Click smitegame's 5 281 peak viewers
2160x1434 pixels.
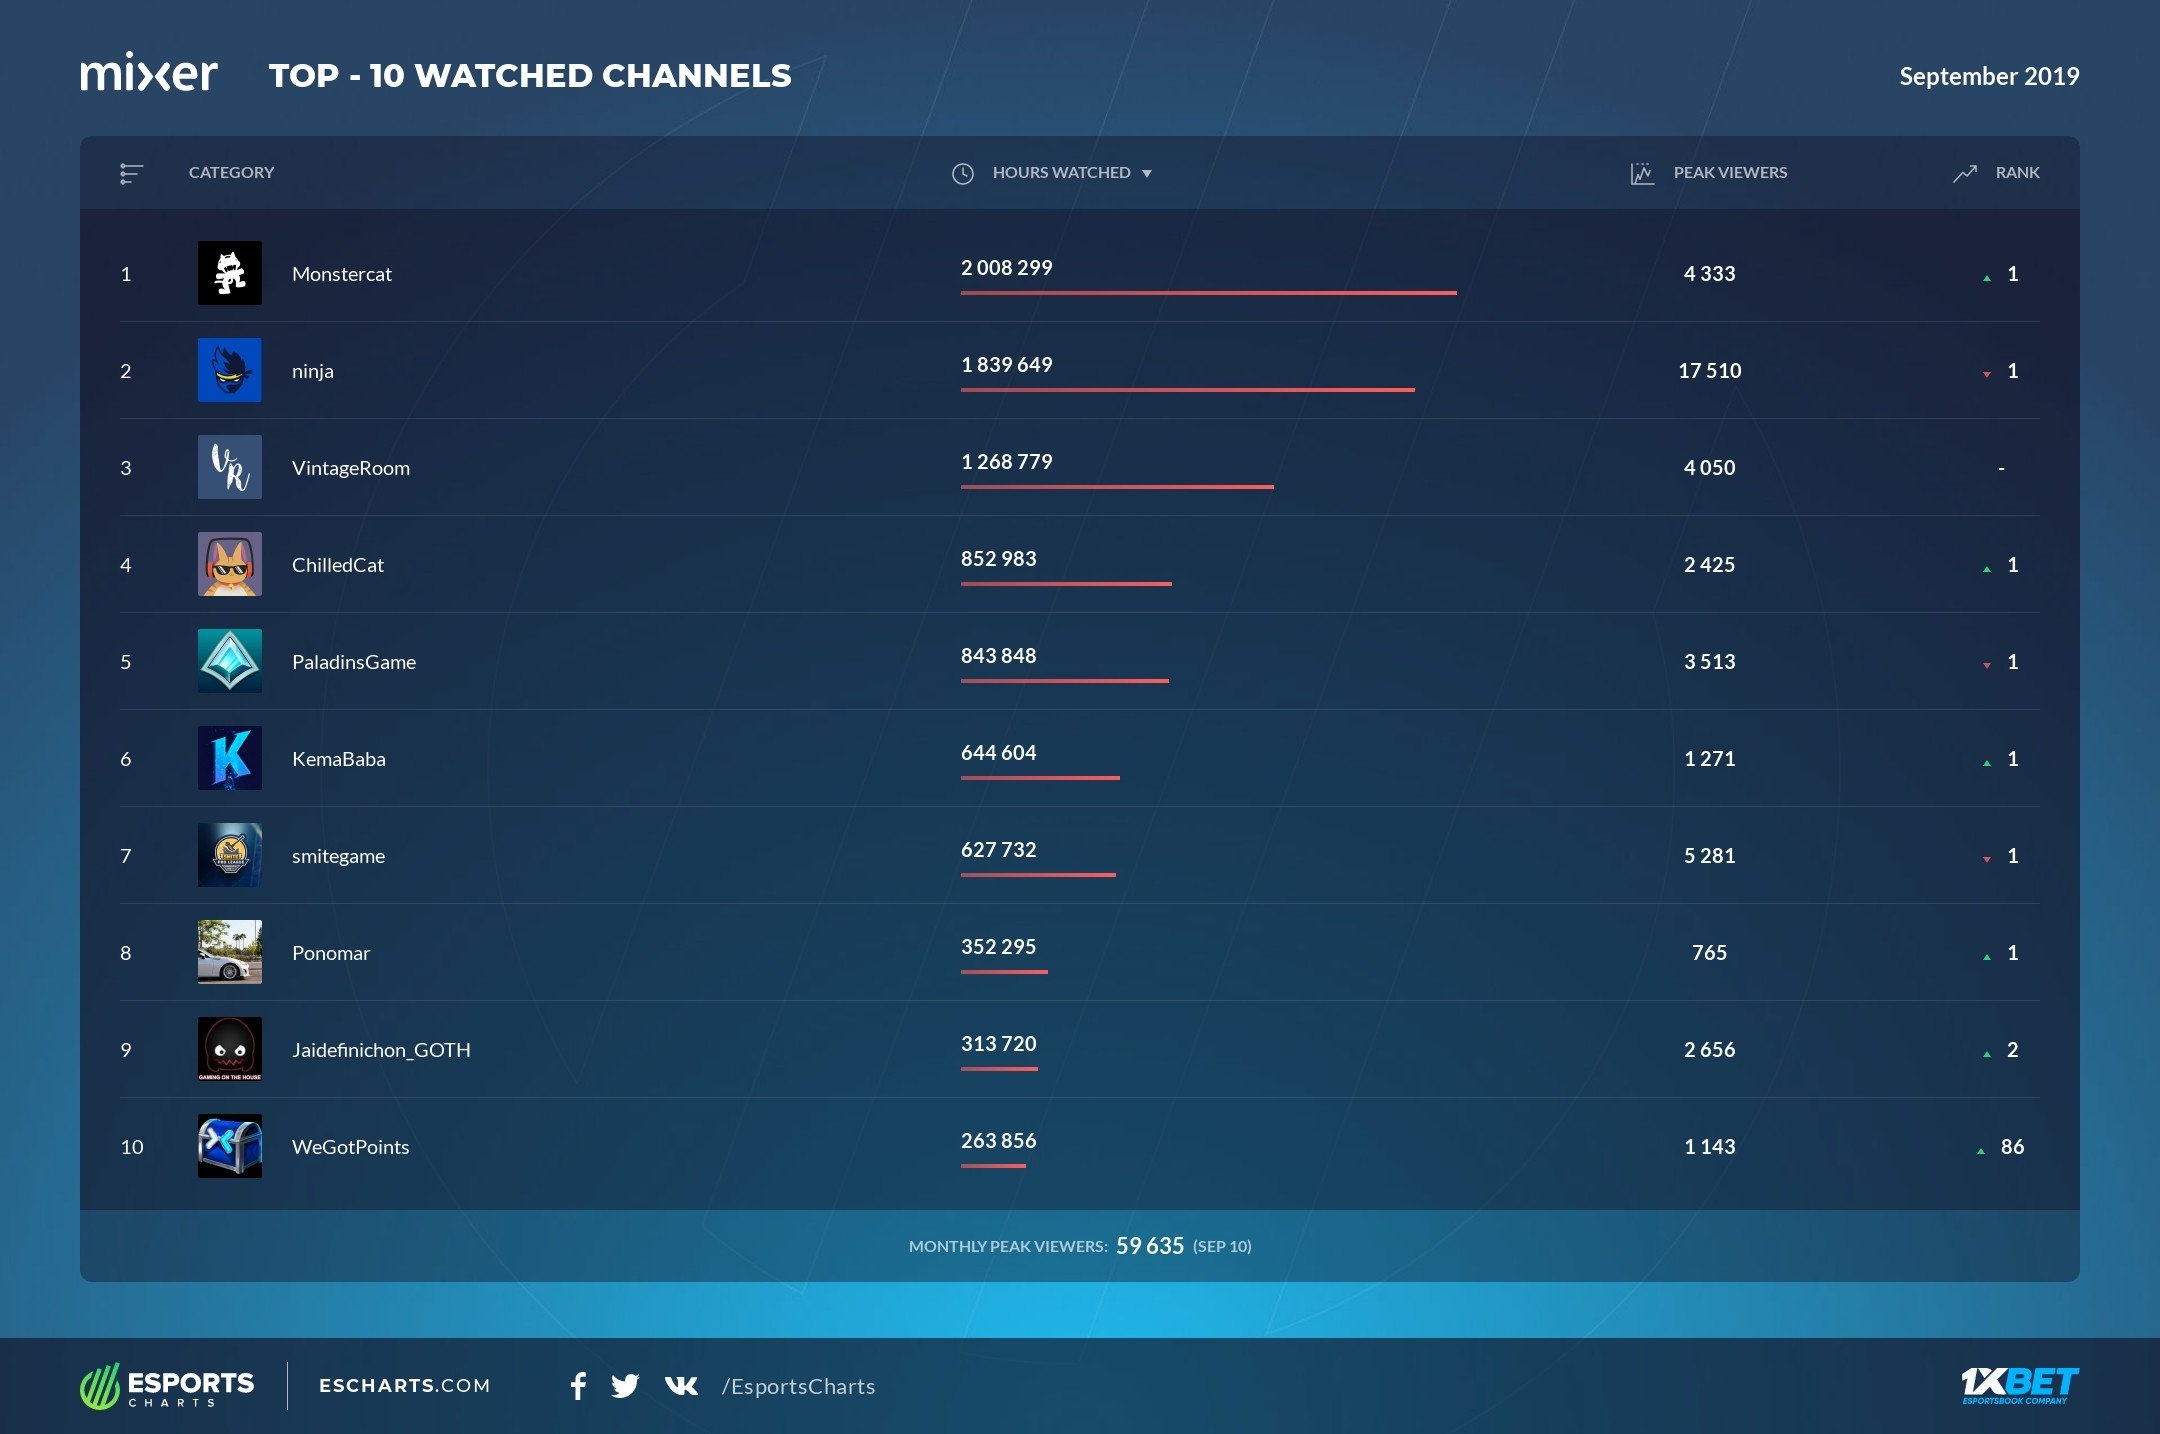tap(1710, 856)
